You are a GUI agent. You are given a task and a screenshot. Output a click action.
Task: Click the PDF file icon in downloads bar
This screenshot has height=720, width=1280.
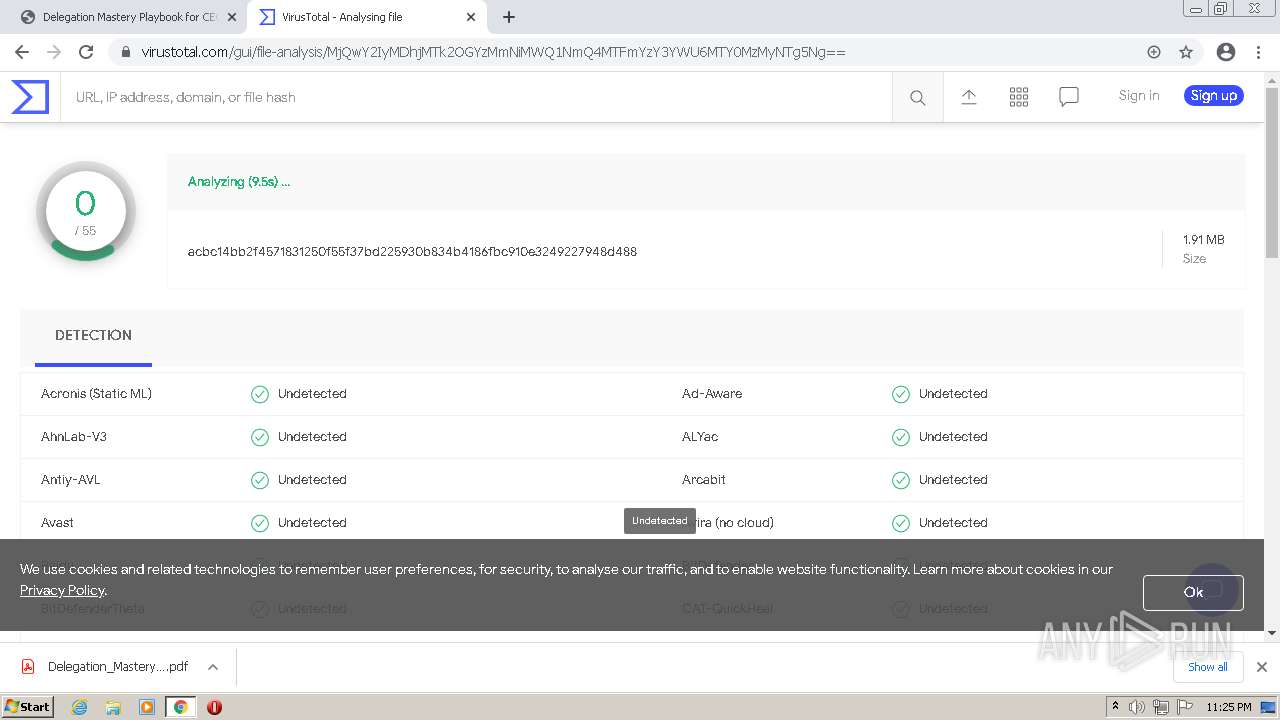click(x=28, y=667)
